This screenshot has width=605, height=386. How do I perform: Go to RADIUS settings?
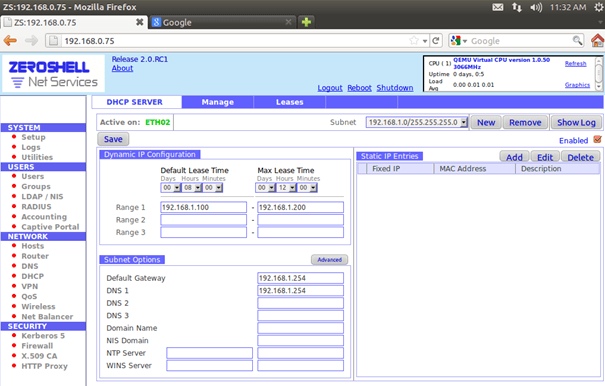pyautogui.click(x=36, y=207)
